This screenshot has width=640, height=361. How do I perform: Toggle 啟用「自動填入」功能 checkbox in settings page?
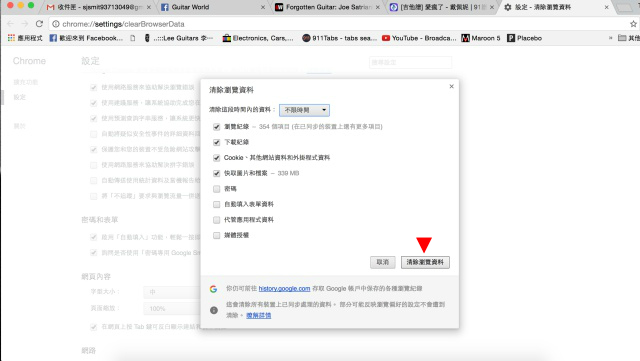coord(93,237)
